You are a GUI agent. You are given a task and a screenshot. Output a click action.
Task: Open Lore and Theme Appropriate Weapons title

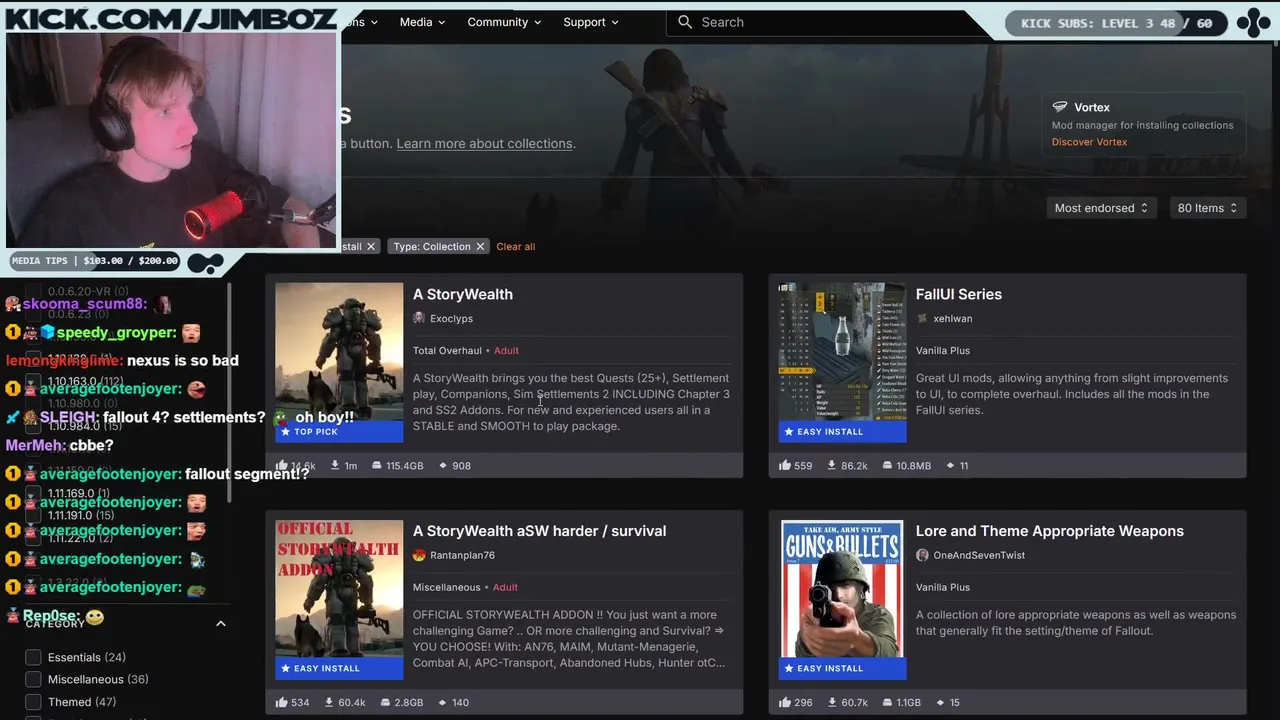point(1050,531)
